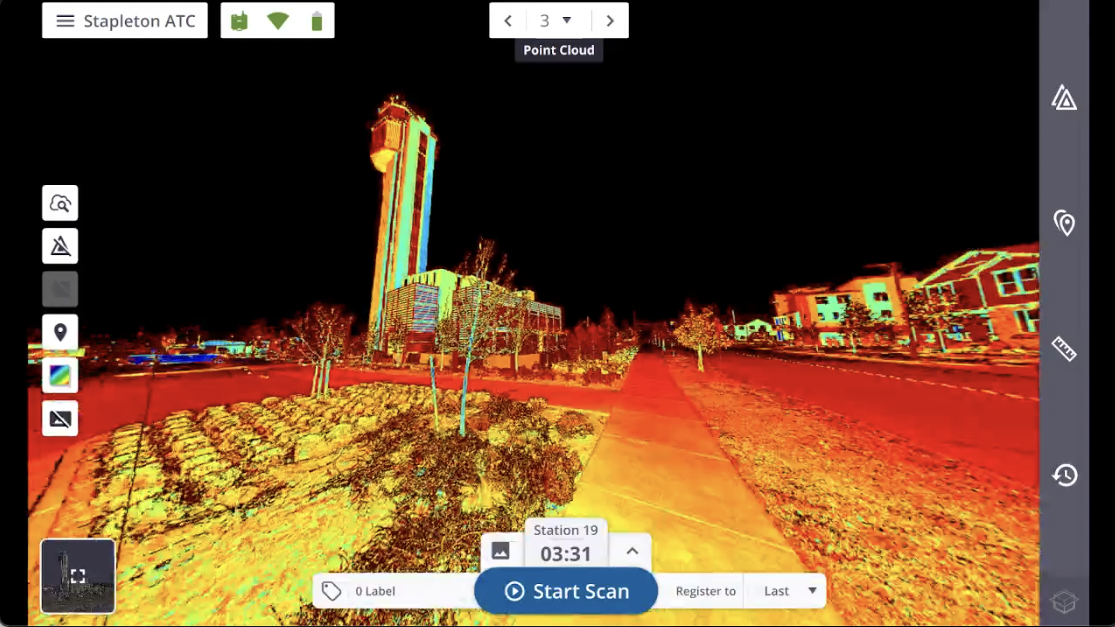This screenshot has height=627, width=1115.
Task: Toggle the location pin markers button
Action: [60, 332]
